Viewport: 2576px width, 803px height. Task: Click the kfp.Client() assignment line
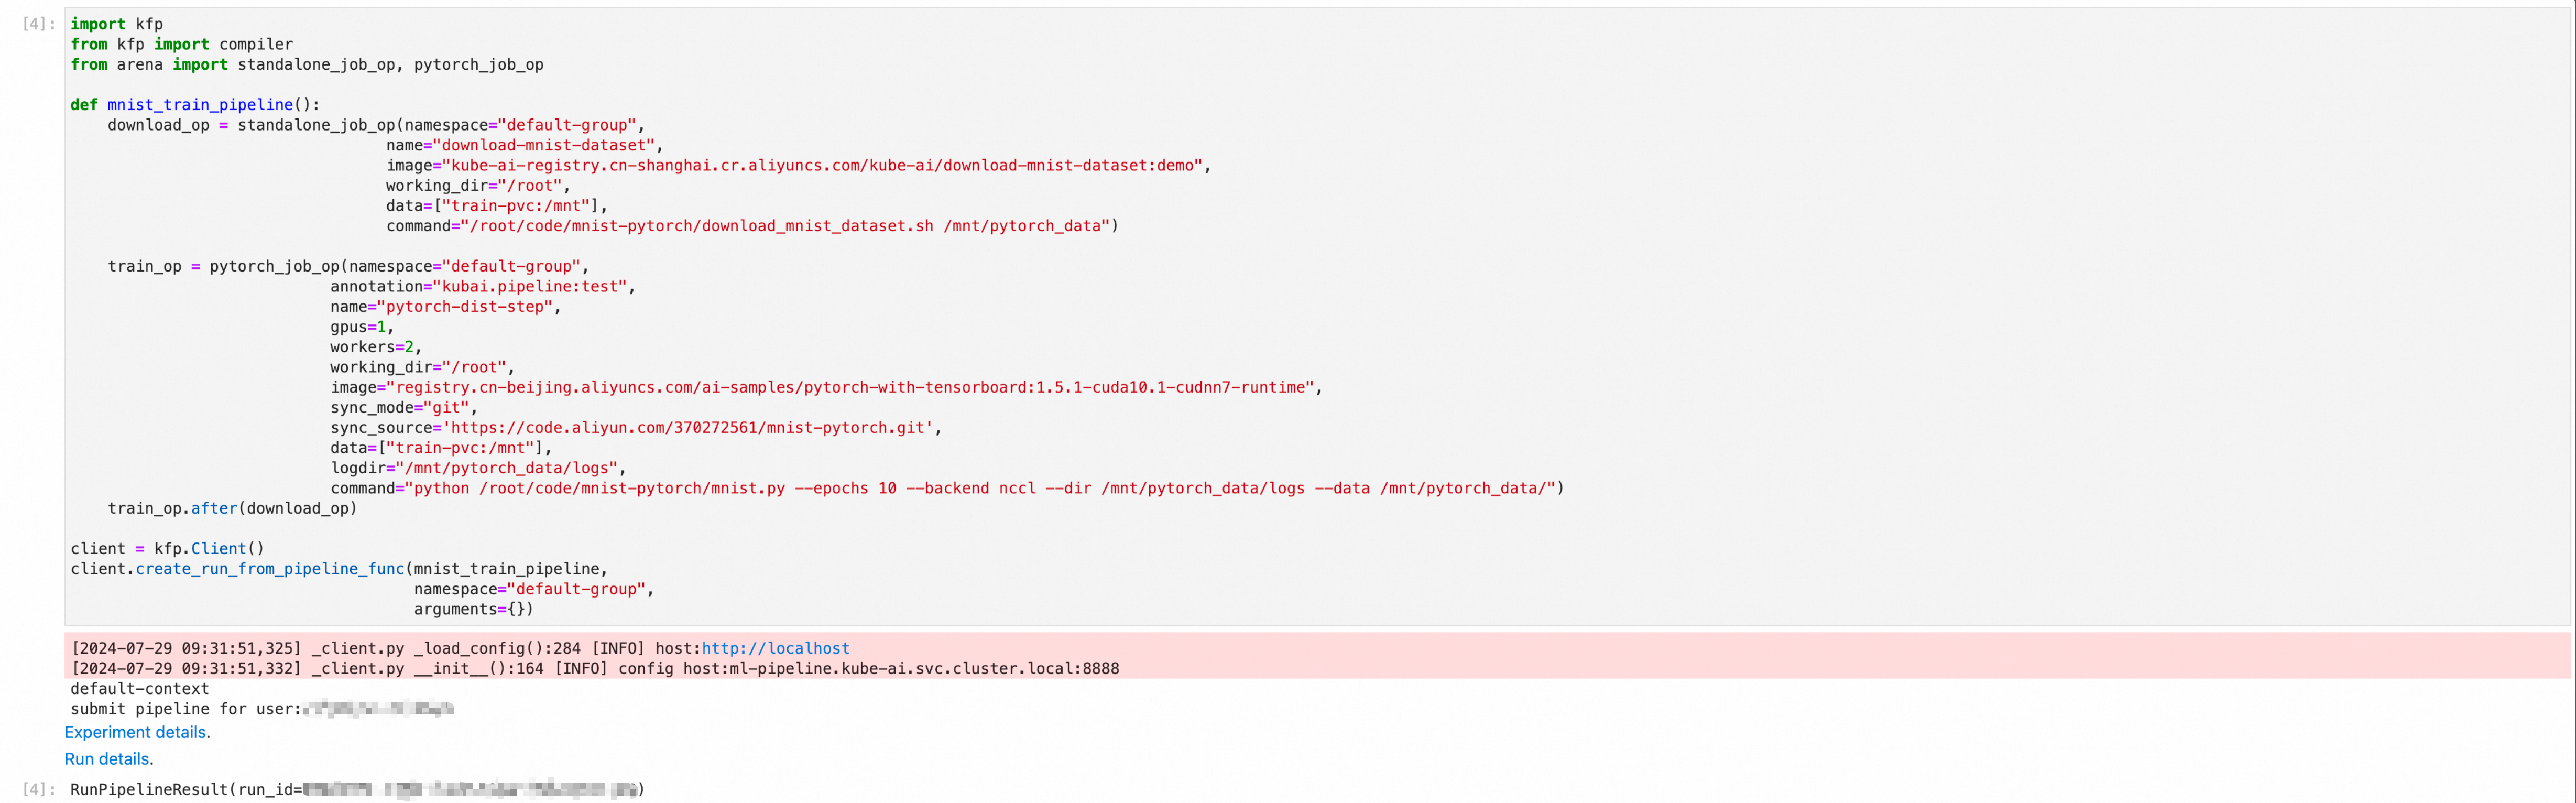click(168, 548)
